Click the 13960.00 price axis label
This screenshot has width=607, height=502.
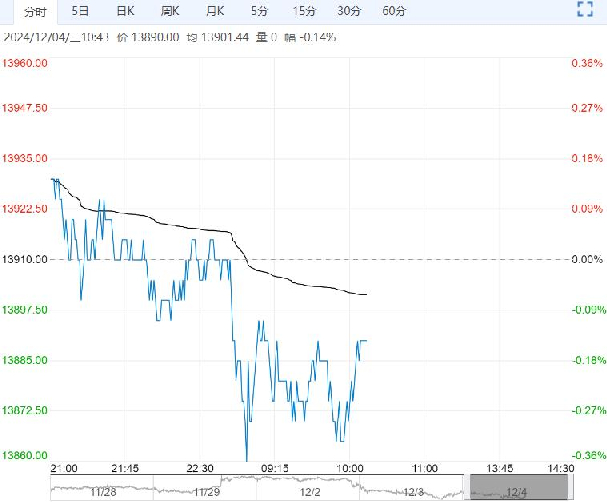coord(27,63)
